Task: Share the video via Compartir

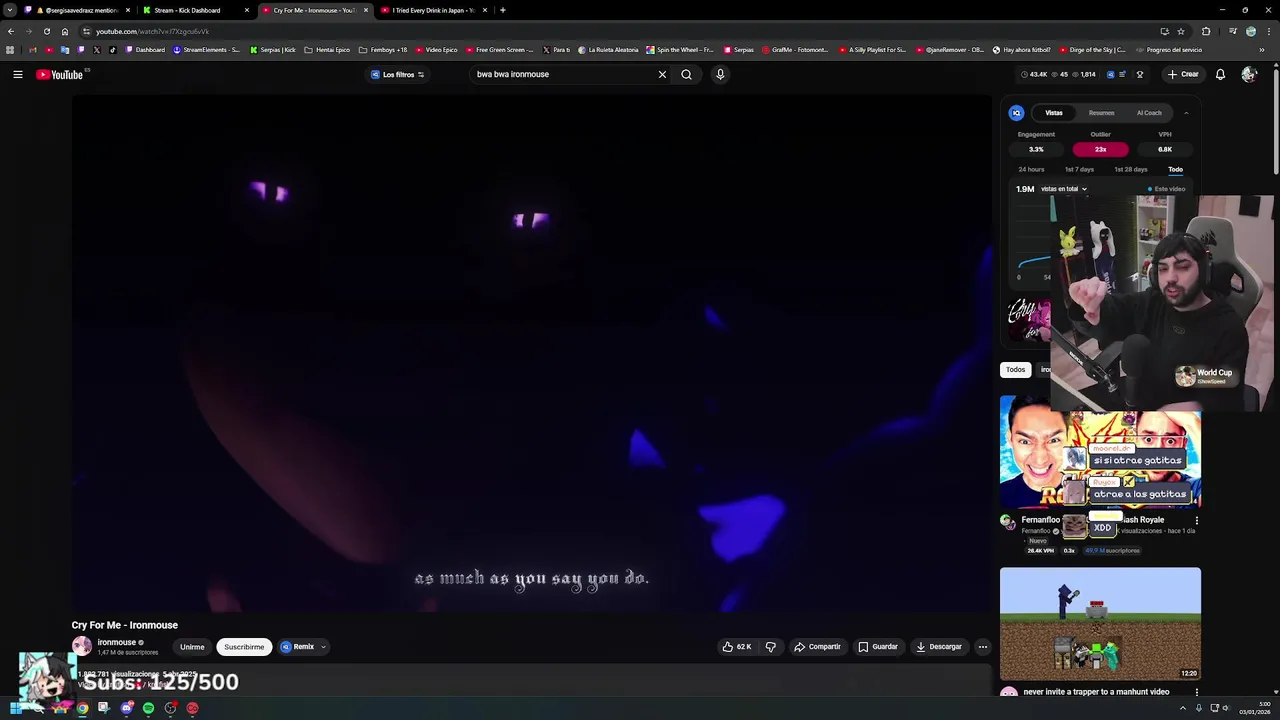Action: tap(817, 647)
